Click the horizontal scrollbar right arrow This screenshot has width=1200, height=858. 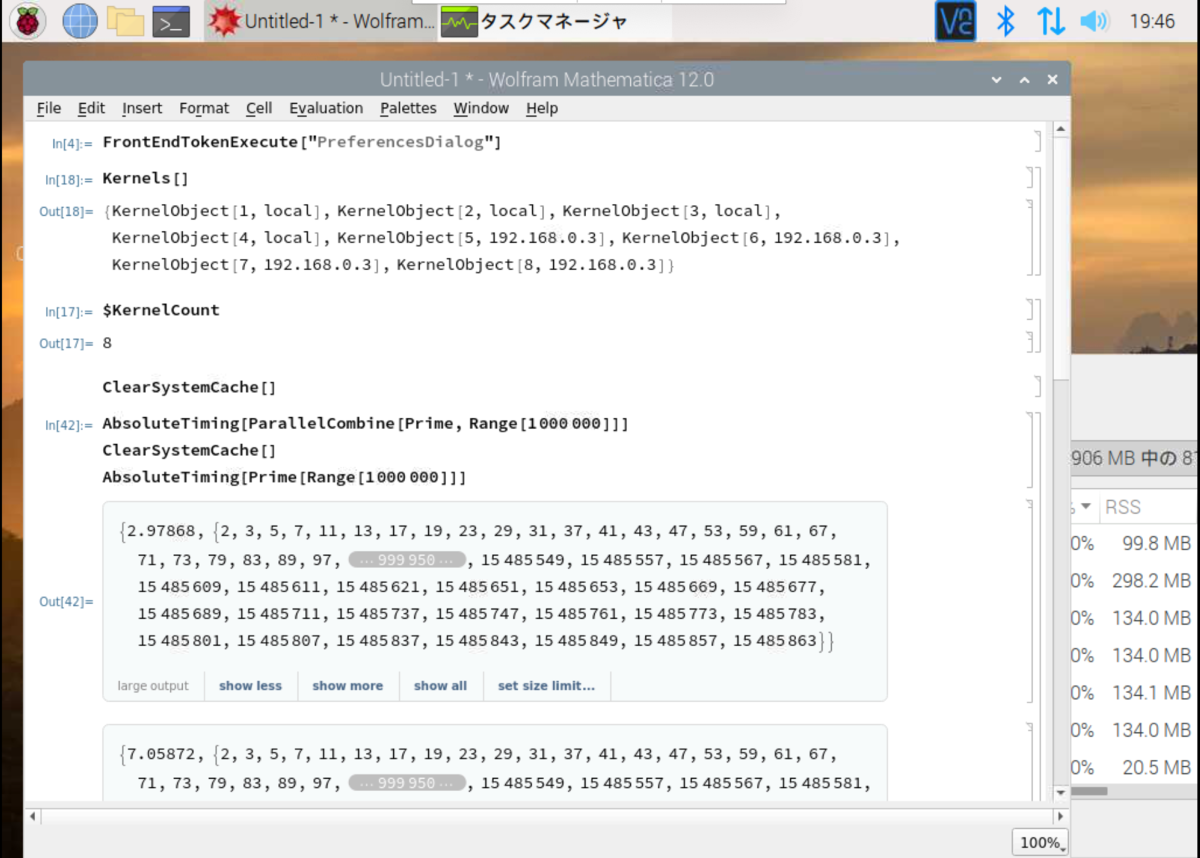pyautogui.click(x=1060, y=816)
